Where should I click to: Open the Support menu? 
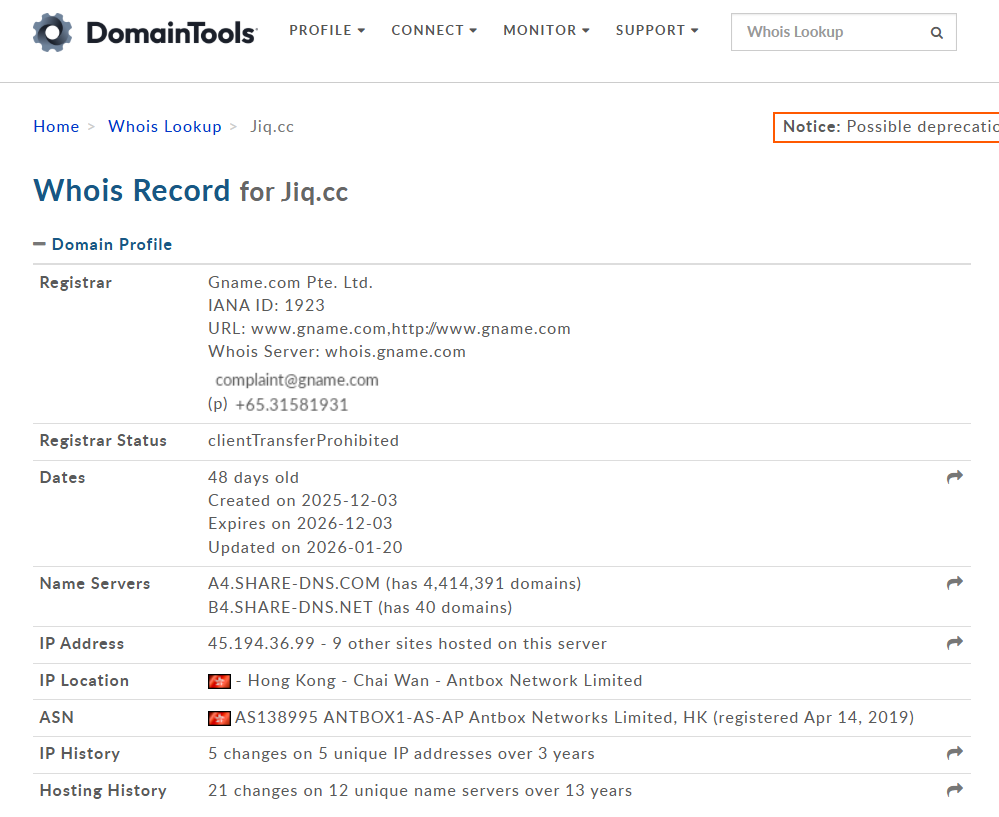tap(657, 31)
